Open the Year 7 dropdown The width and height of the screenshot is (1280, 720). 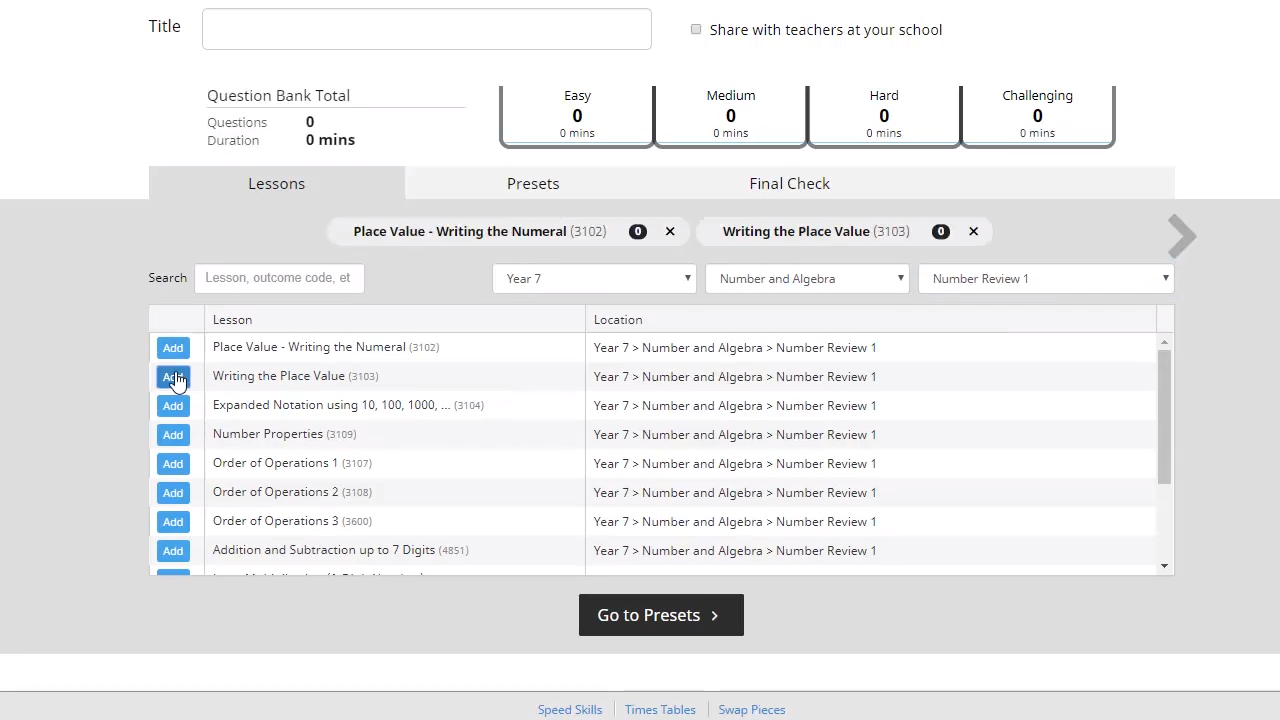[594, 279]
